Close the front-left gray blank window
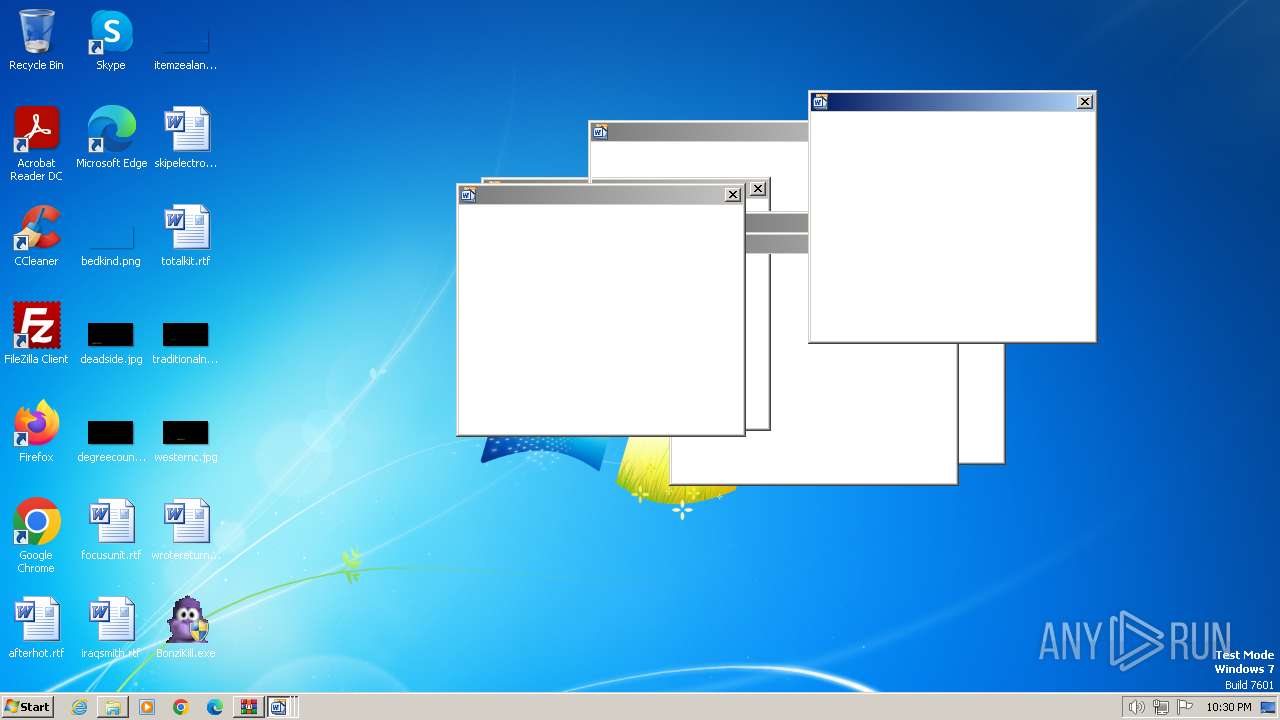The image size is (1280, 720). tap(733, 195)
